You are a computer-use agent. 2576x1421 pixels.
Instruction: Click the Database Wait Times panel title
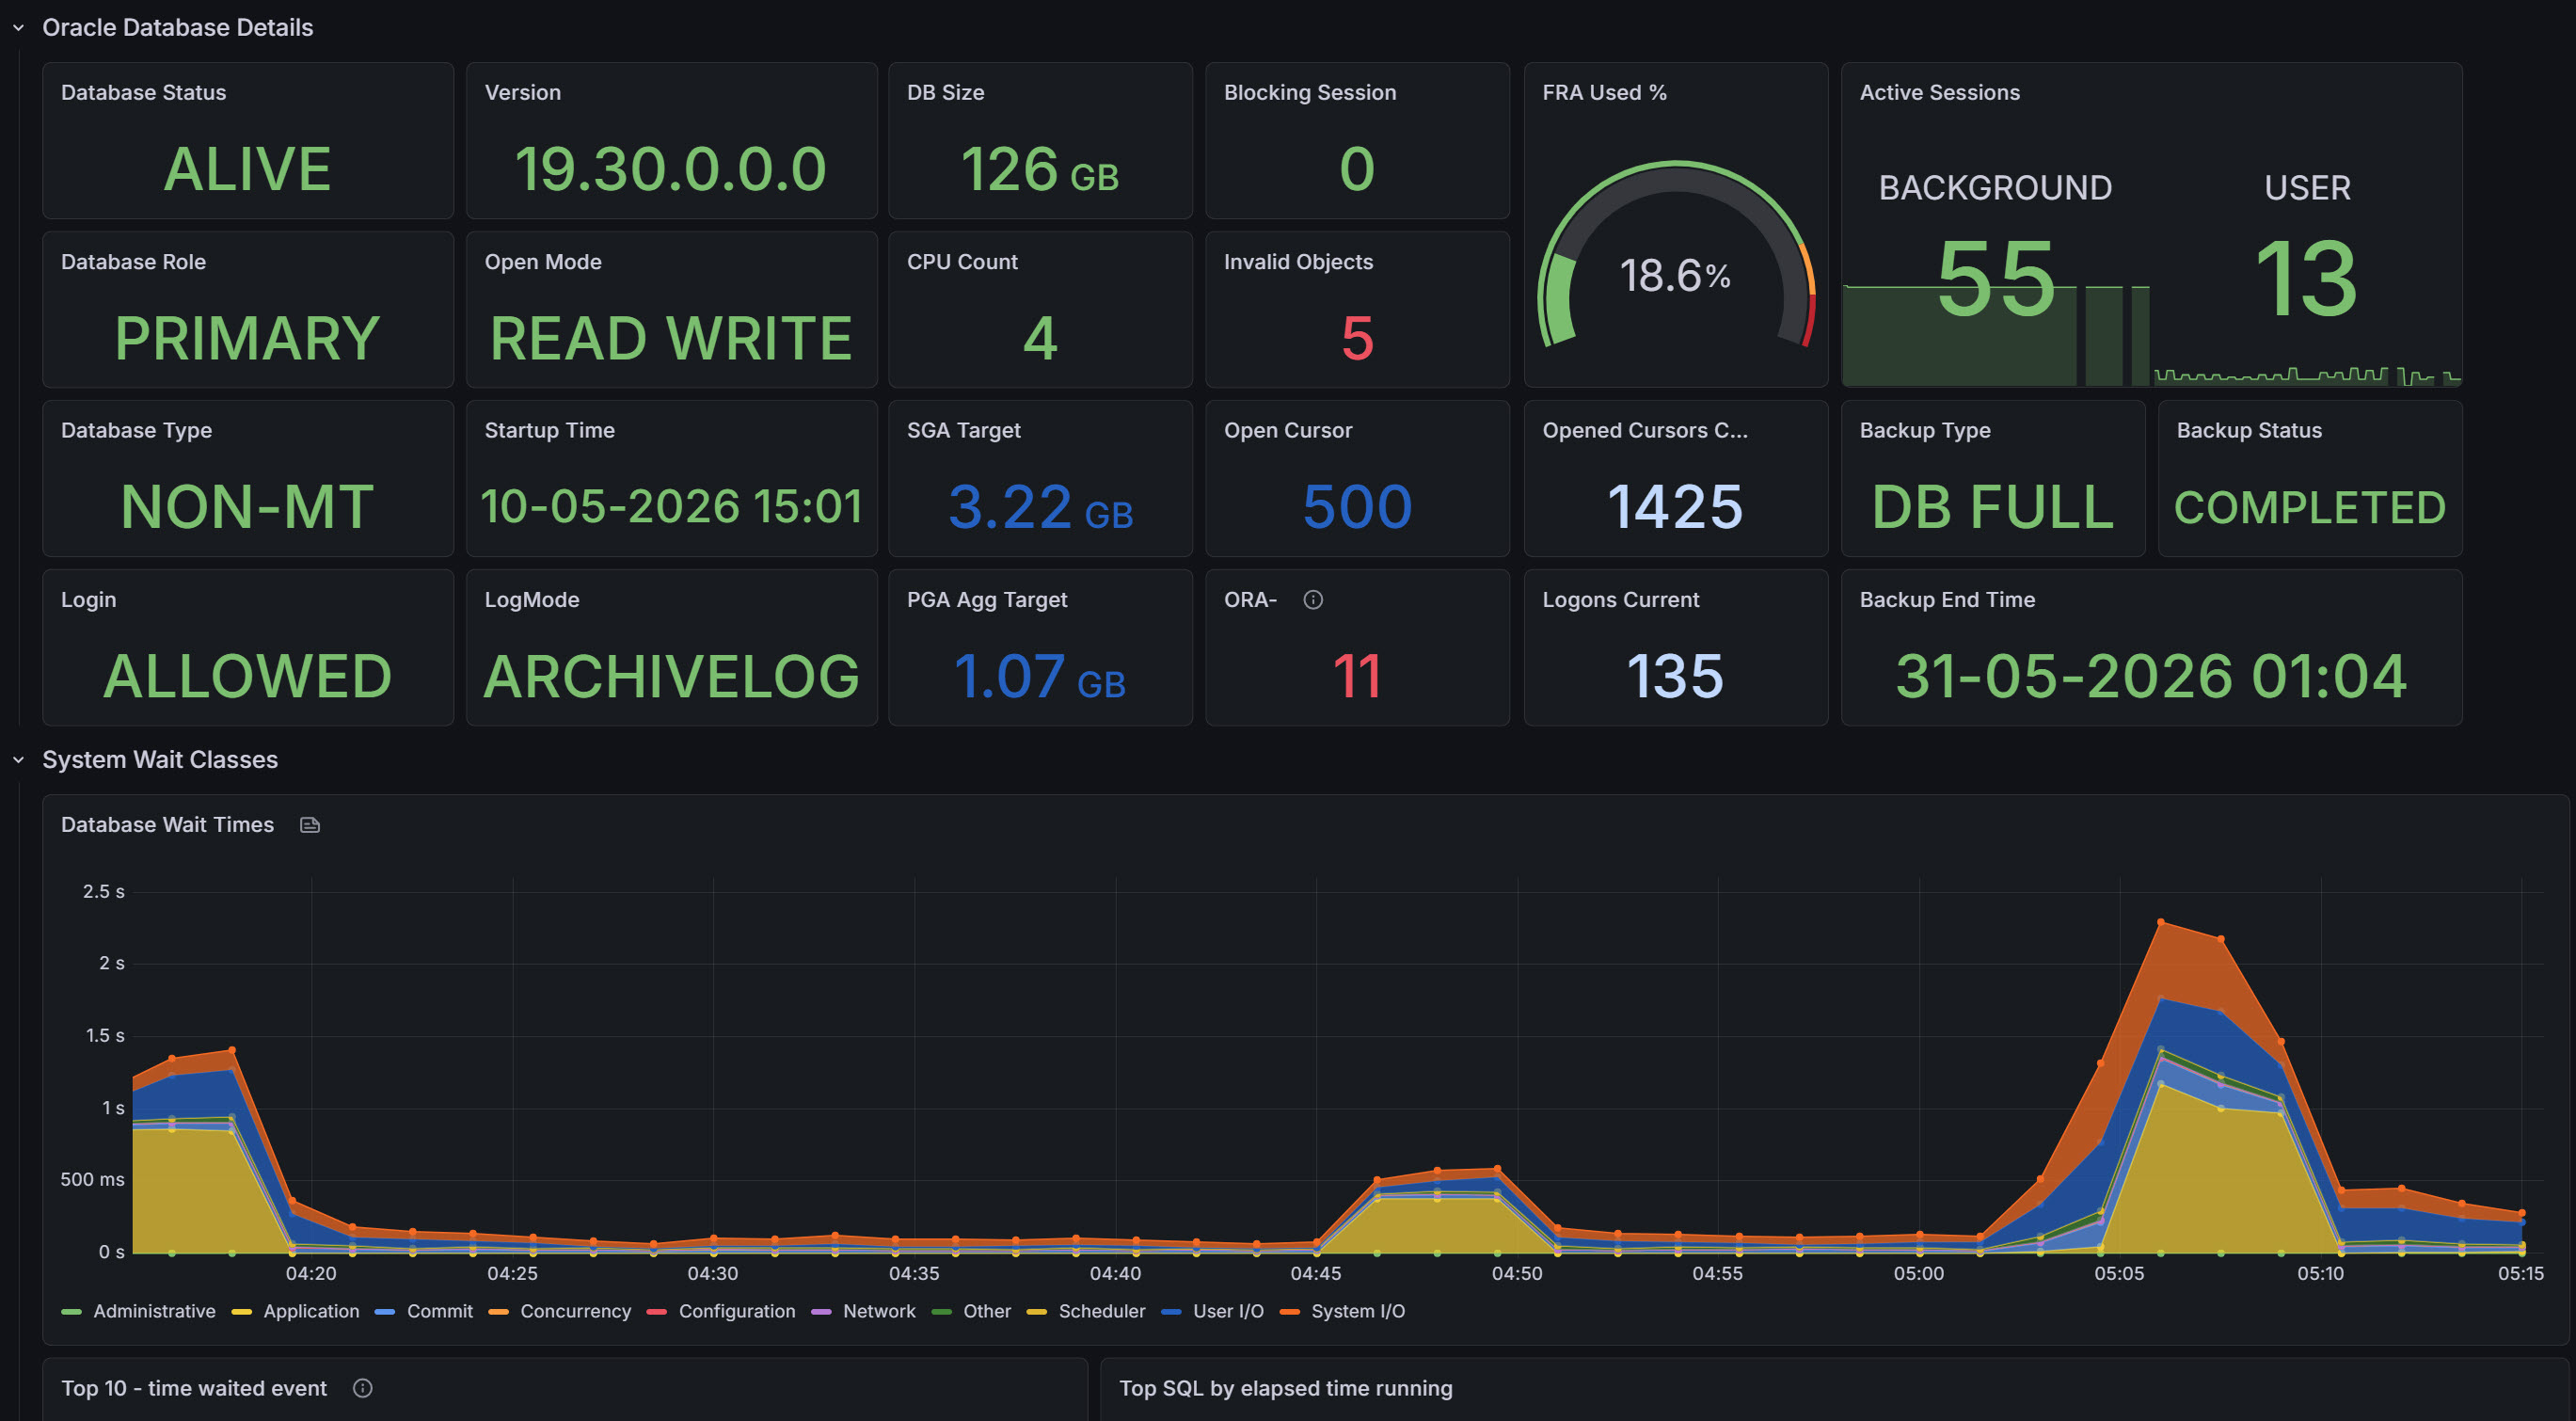tap(167, 825)
